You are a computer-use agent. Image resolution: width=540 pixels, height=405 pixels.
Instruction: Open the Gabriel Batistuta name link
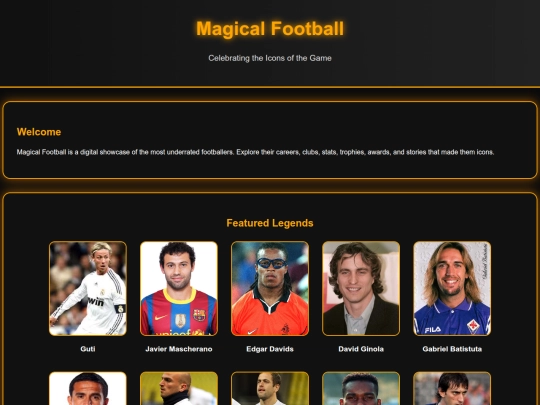[x=452, y=349]
